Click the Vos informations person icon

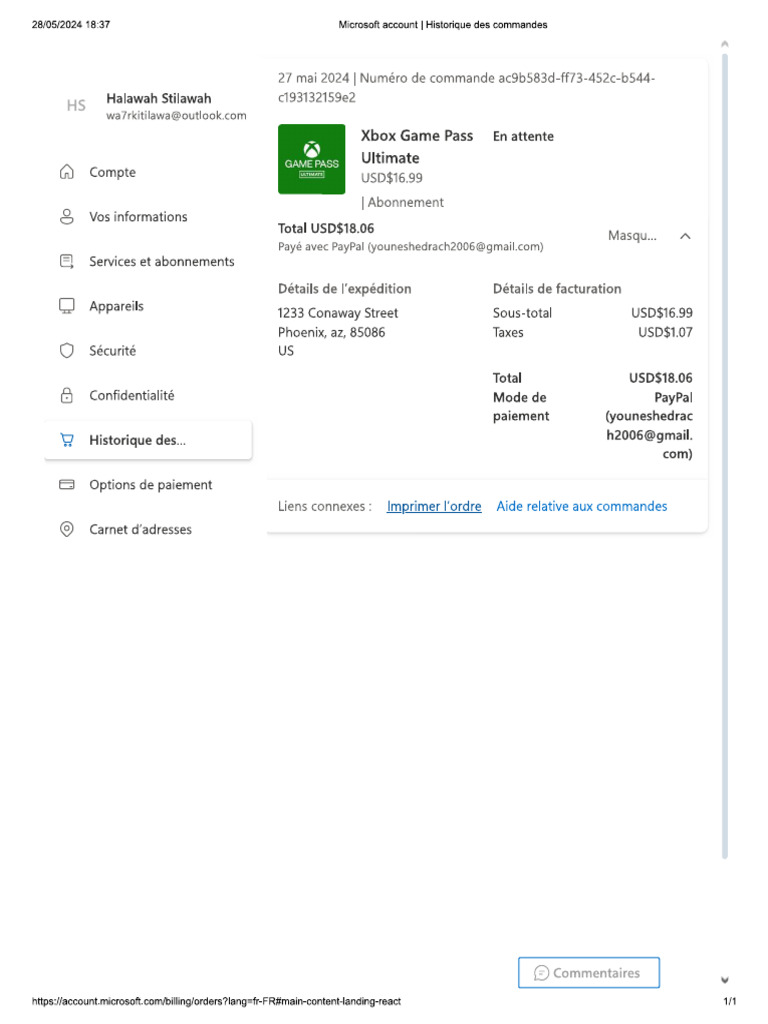[x=67, y=217]
